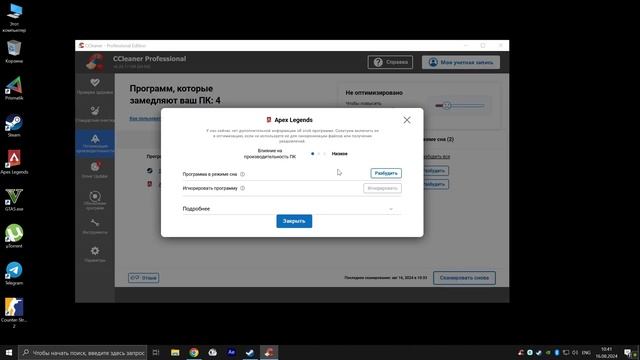Open the taskbar clock and date
The height and width of the screenshot is (360, 640).
point(607,352)
